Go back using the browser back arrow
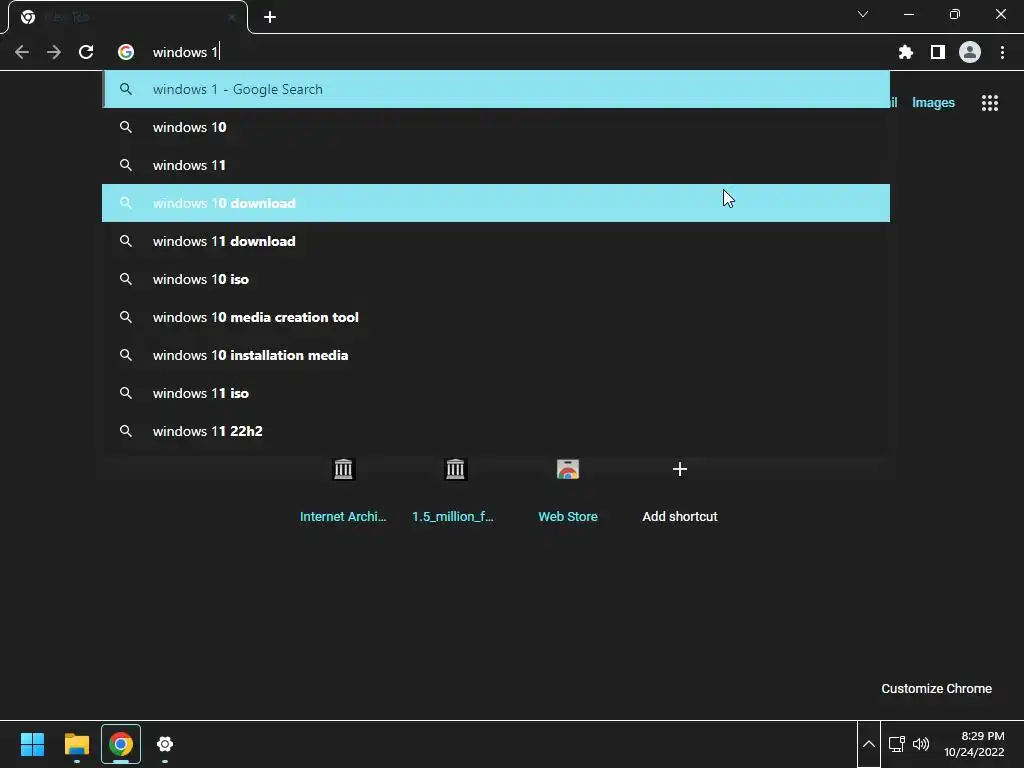This screenshot has height=768, width=1024. coord(22,52)
